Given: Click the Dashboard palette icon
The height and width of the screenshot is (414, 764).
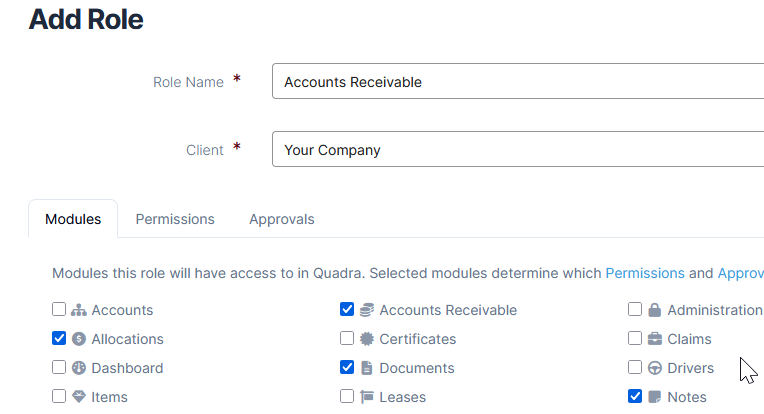Looking at the screenshot, I should pyautogui.click(x=79, y=368).
